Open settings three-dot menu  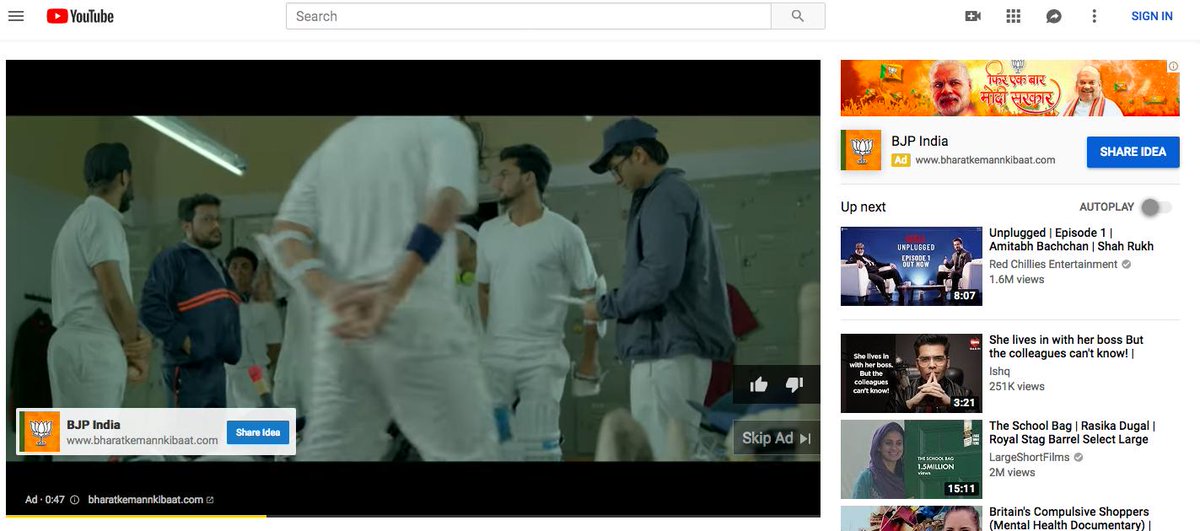click(1094, 16)
